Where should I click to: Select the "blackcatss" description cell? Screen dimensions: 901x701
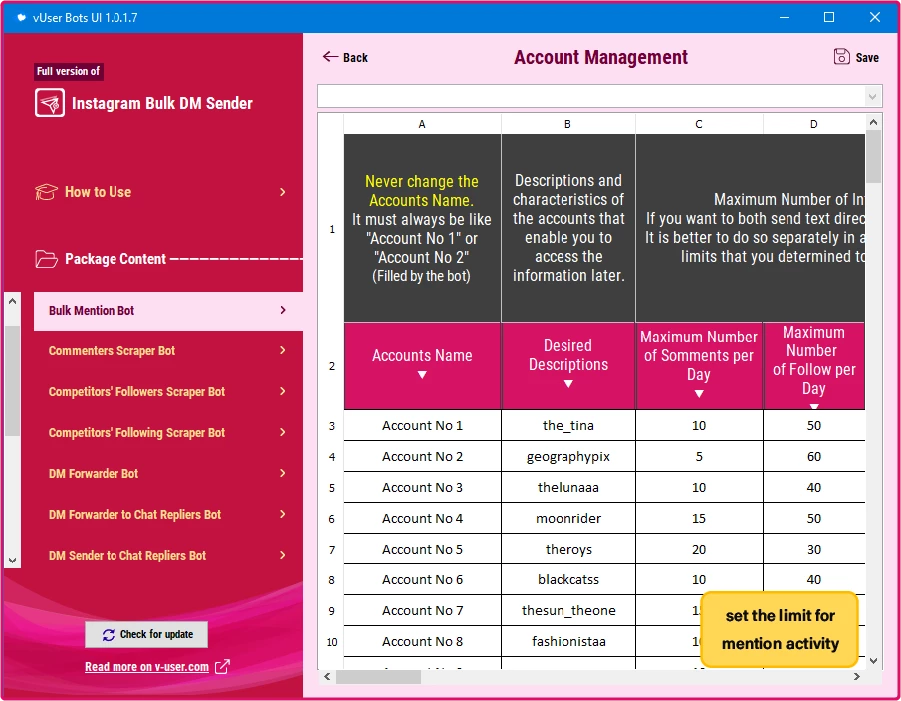tap(568, 580)
